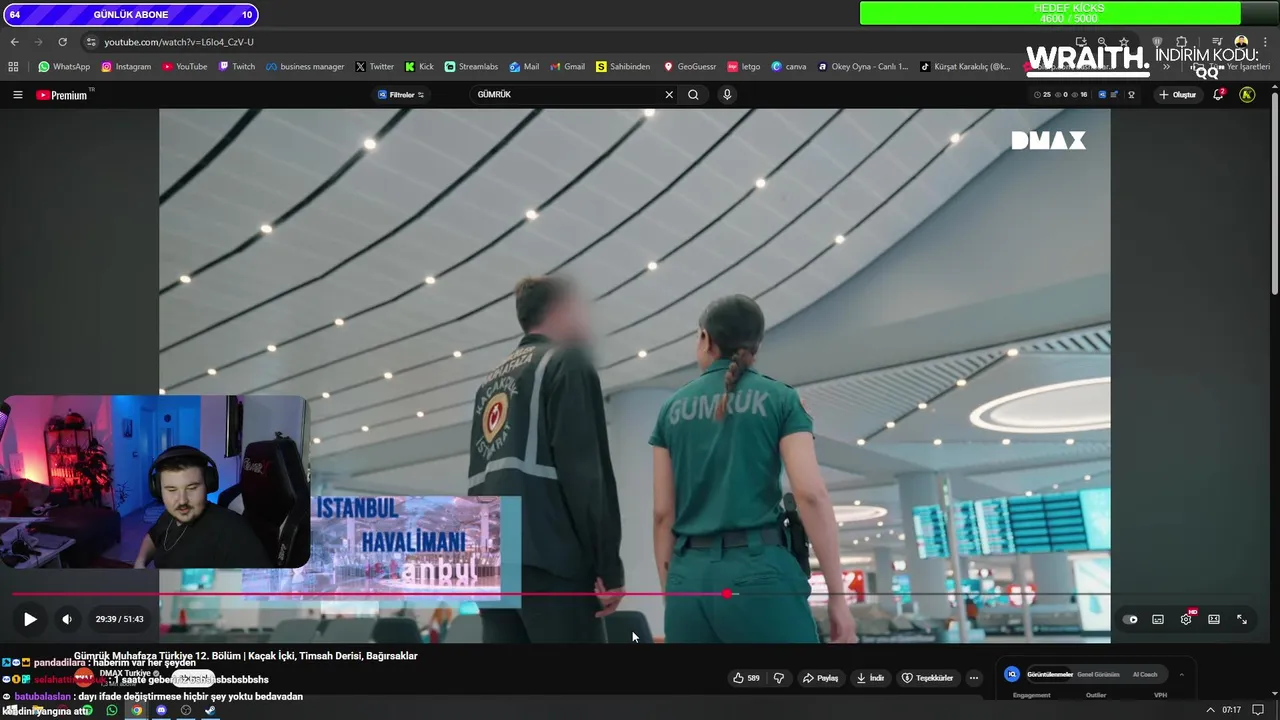The height and width of the screenshot is (720, 1280).
Task: Select the Genel Görünüm tab
Action: tap(1098, 675)
